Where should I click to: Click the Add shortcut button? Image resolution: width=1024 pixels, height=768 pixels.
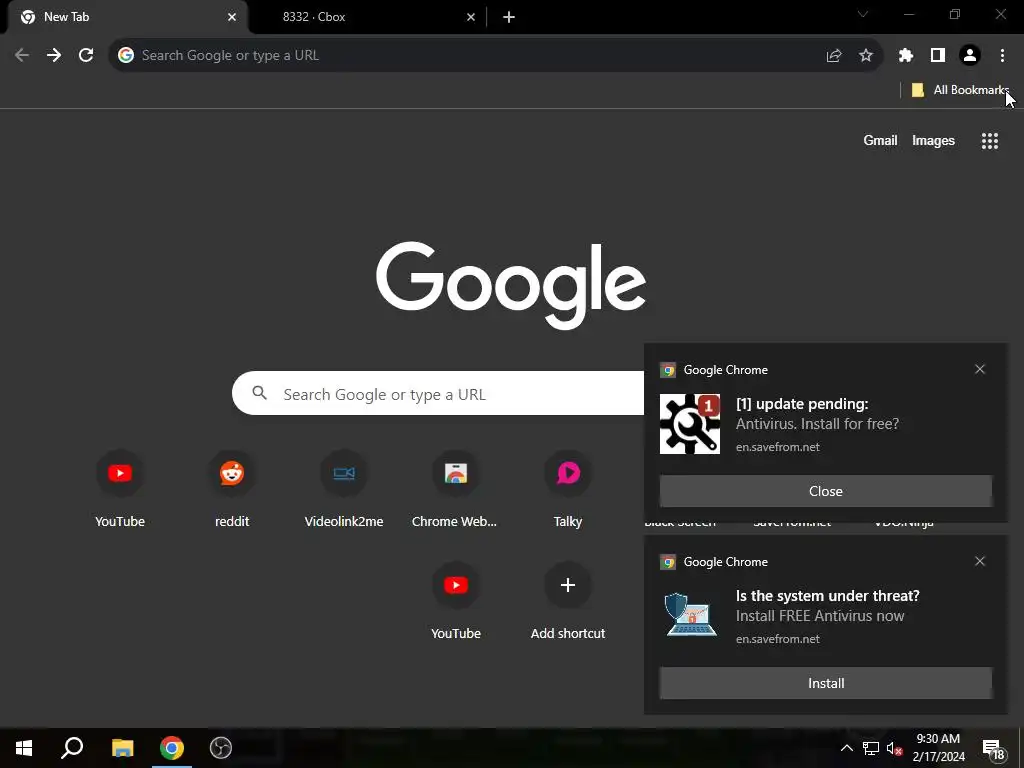point(568,601)
